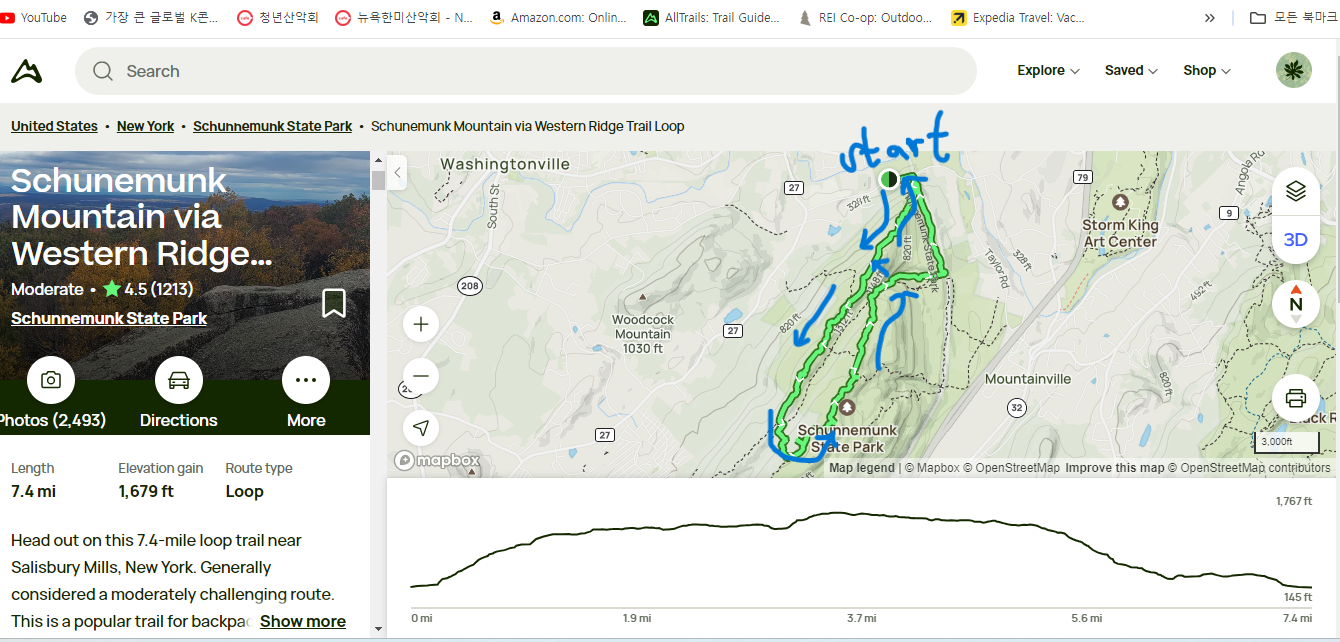Zoom in on the map
The image size is (1340, 642).
pyautogui.click(x=421, y=324)
